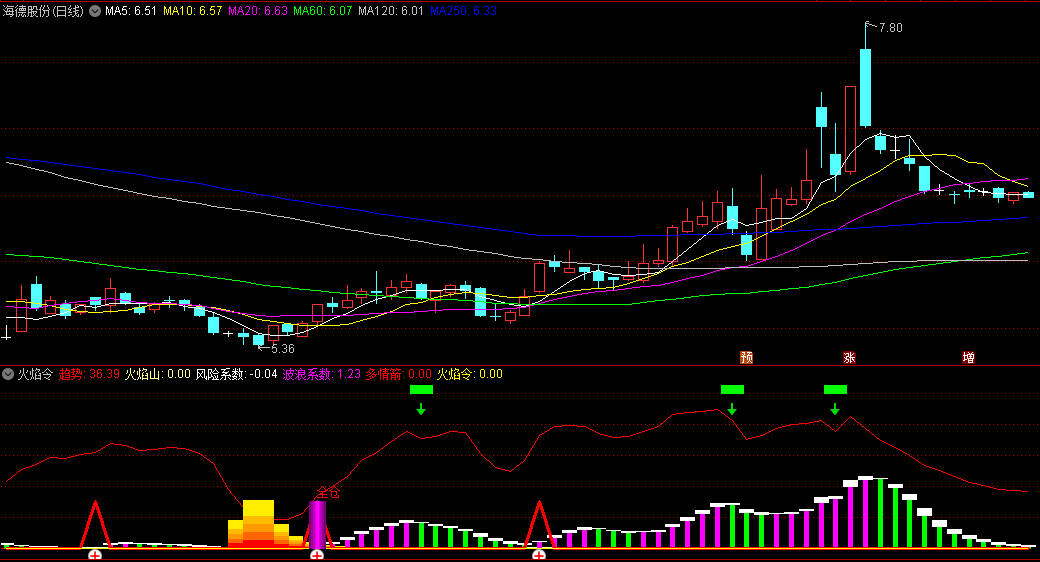Screen dimensions: 1040x562
Task: Click the rightmost red plus marker in indicator panel
Action: tap(539, 555)
